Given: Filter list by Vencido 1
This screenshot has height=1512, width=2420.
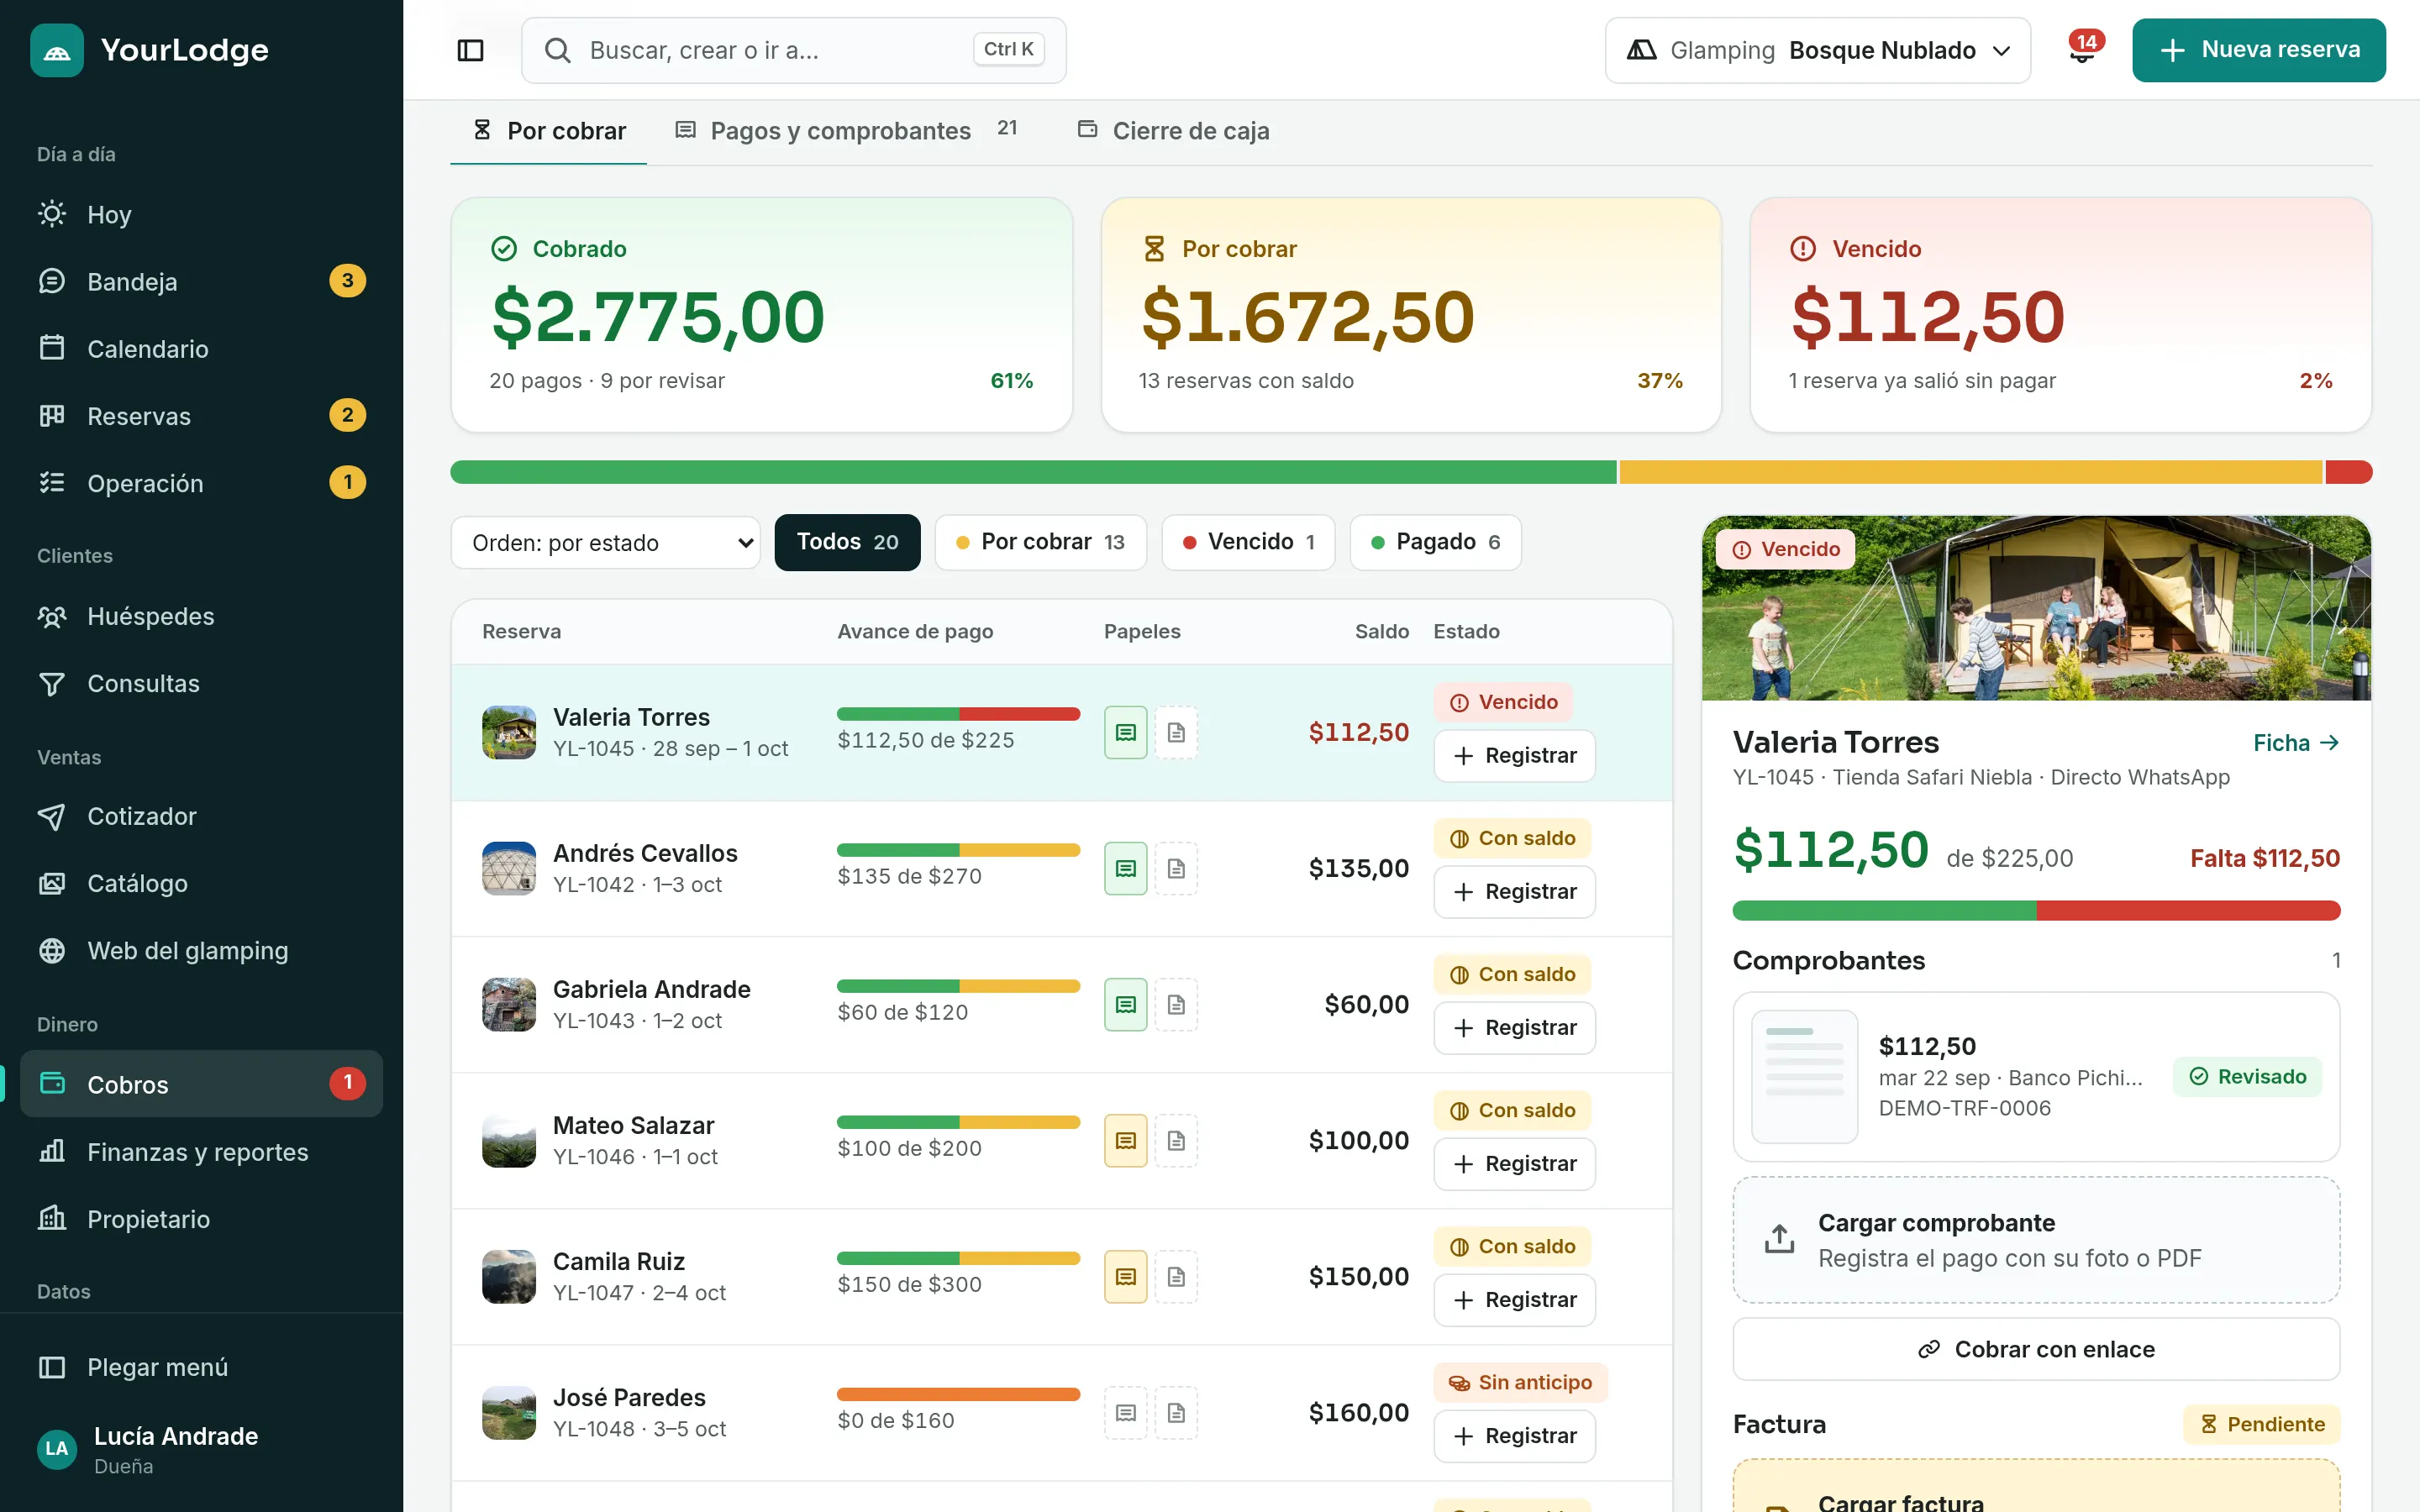Looking at the screenshot, I should point(1247,542).
